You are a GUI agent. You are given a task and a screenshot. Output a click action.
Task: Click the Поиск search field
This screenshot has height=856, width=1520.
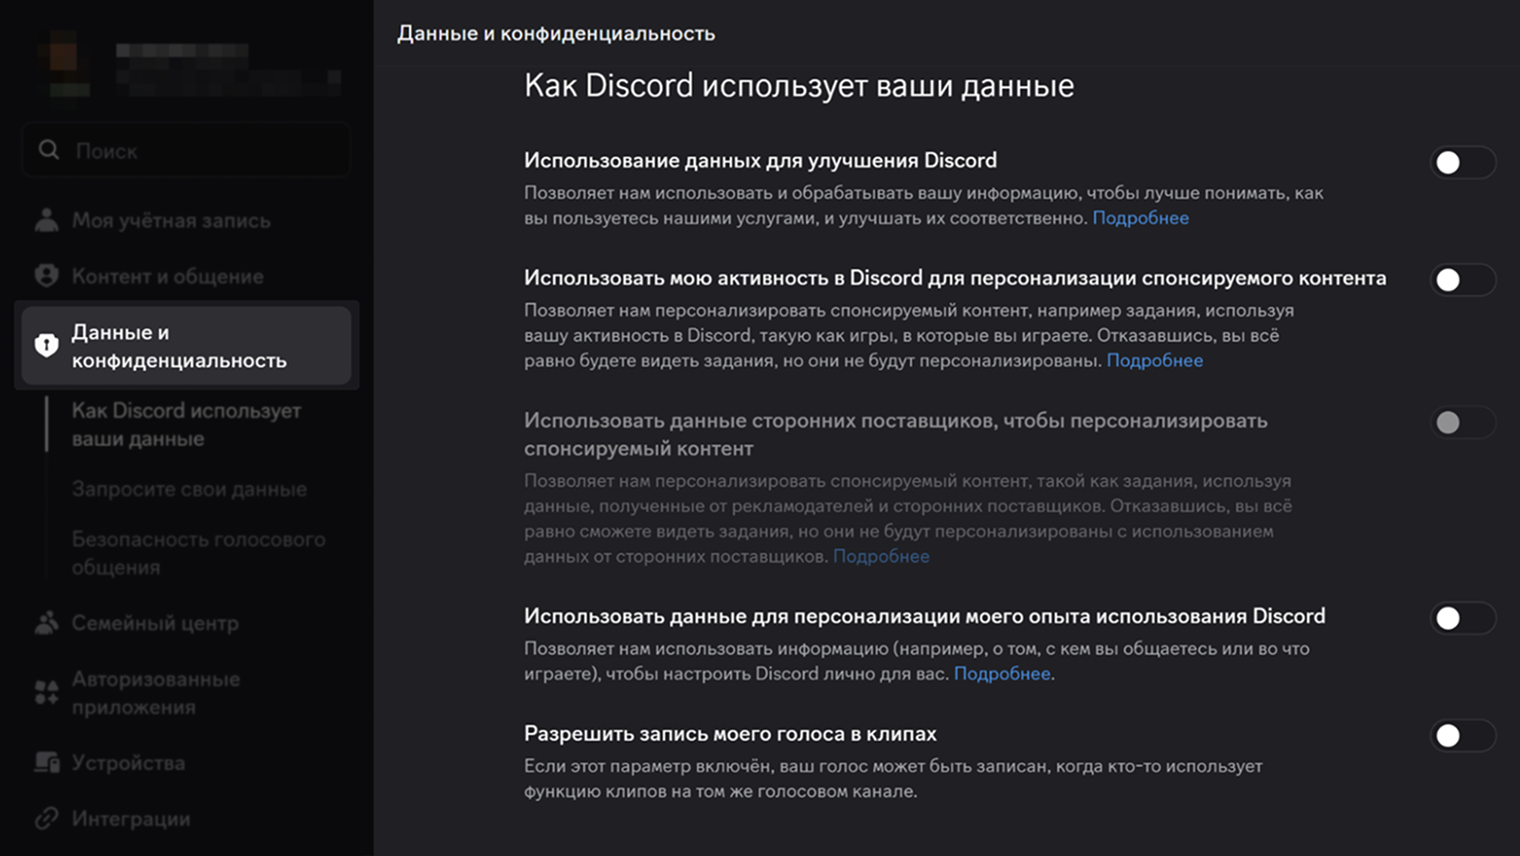click(x=186, y=150)
